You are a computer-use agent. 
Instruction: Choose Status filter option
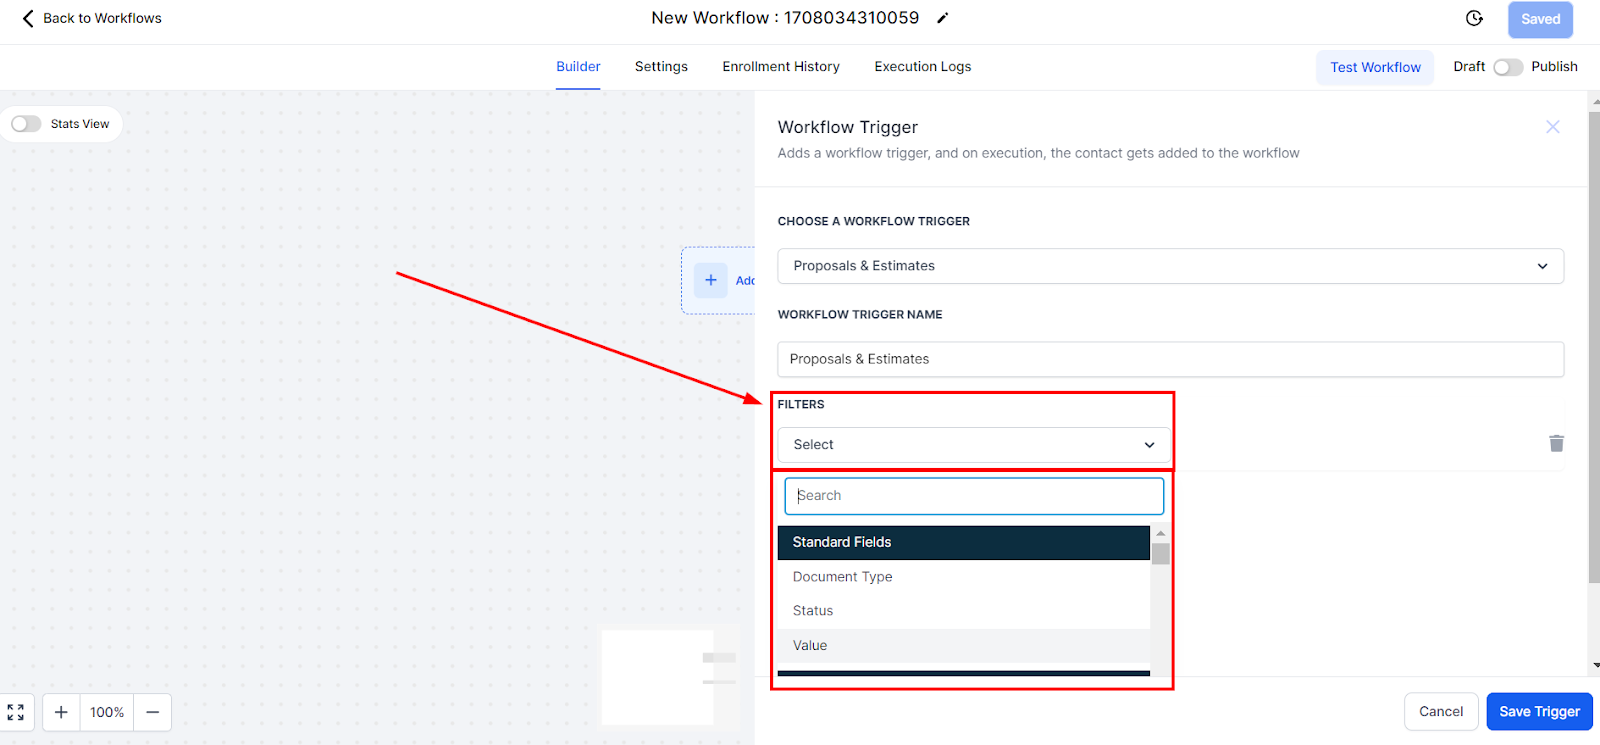964,611
